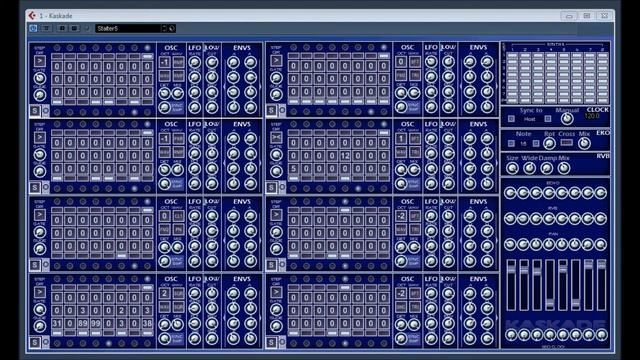Toggle the plugin bypass power button

pos(33,28)
